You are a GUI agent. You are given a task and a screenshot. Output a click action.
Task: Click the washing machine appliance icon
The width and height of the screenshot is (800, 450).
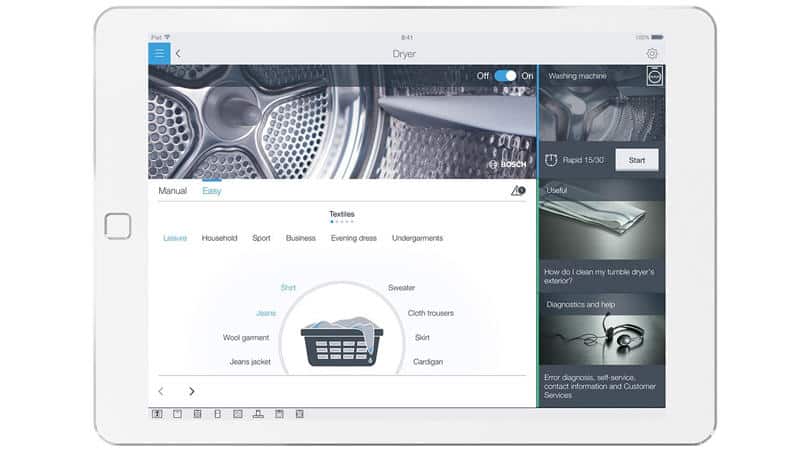pos(655,76)
